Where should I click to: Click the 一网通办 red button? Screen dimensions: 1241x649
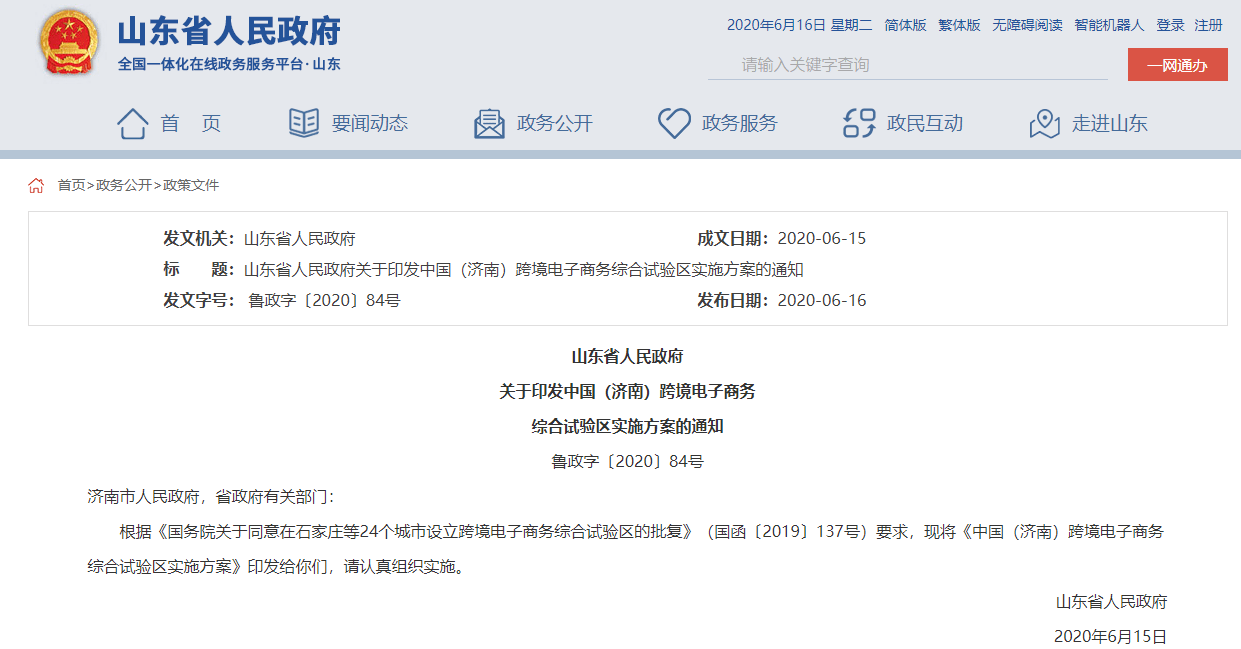(1177, 64)
